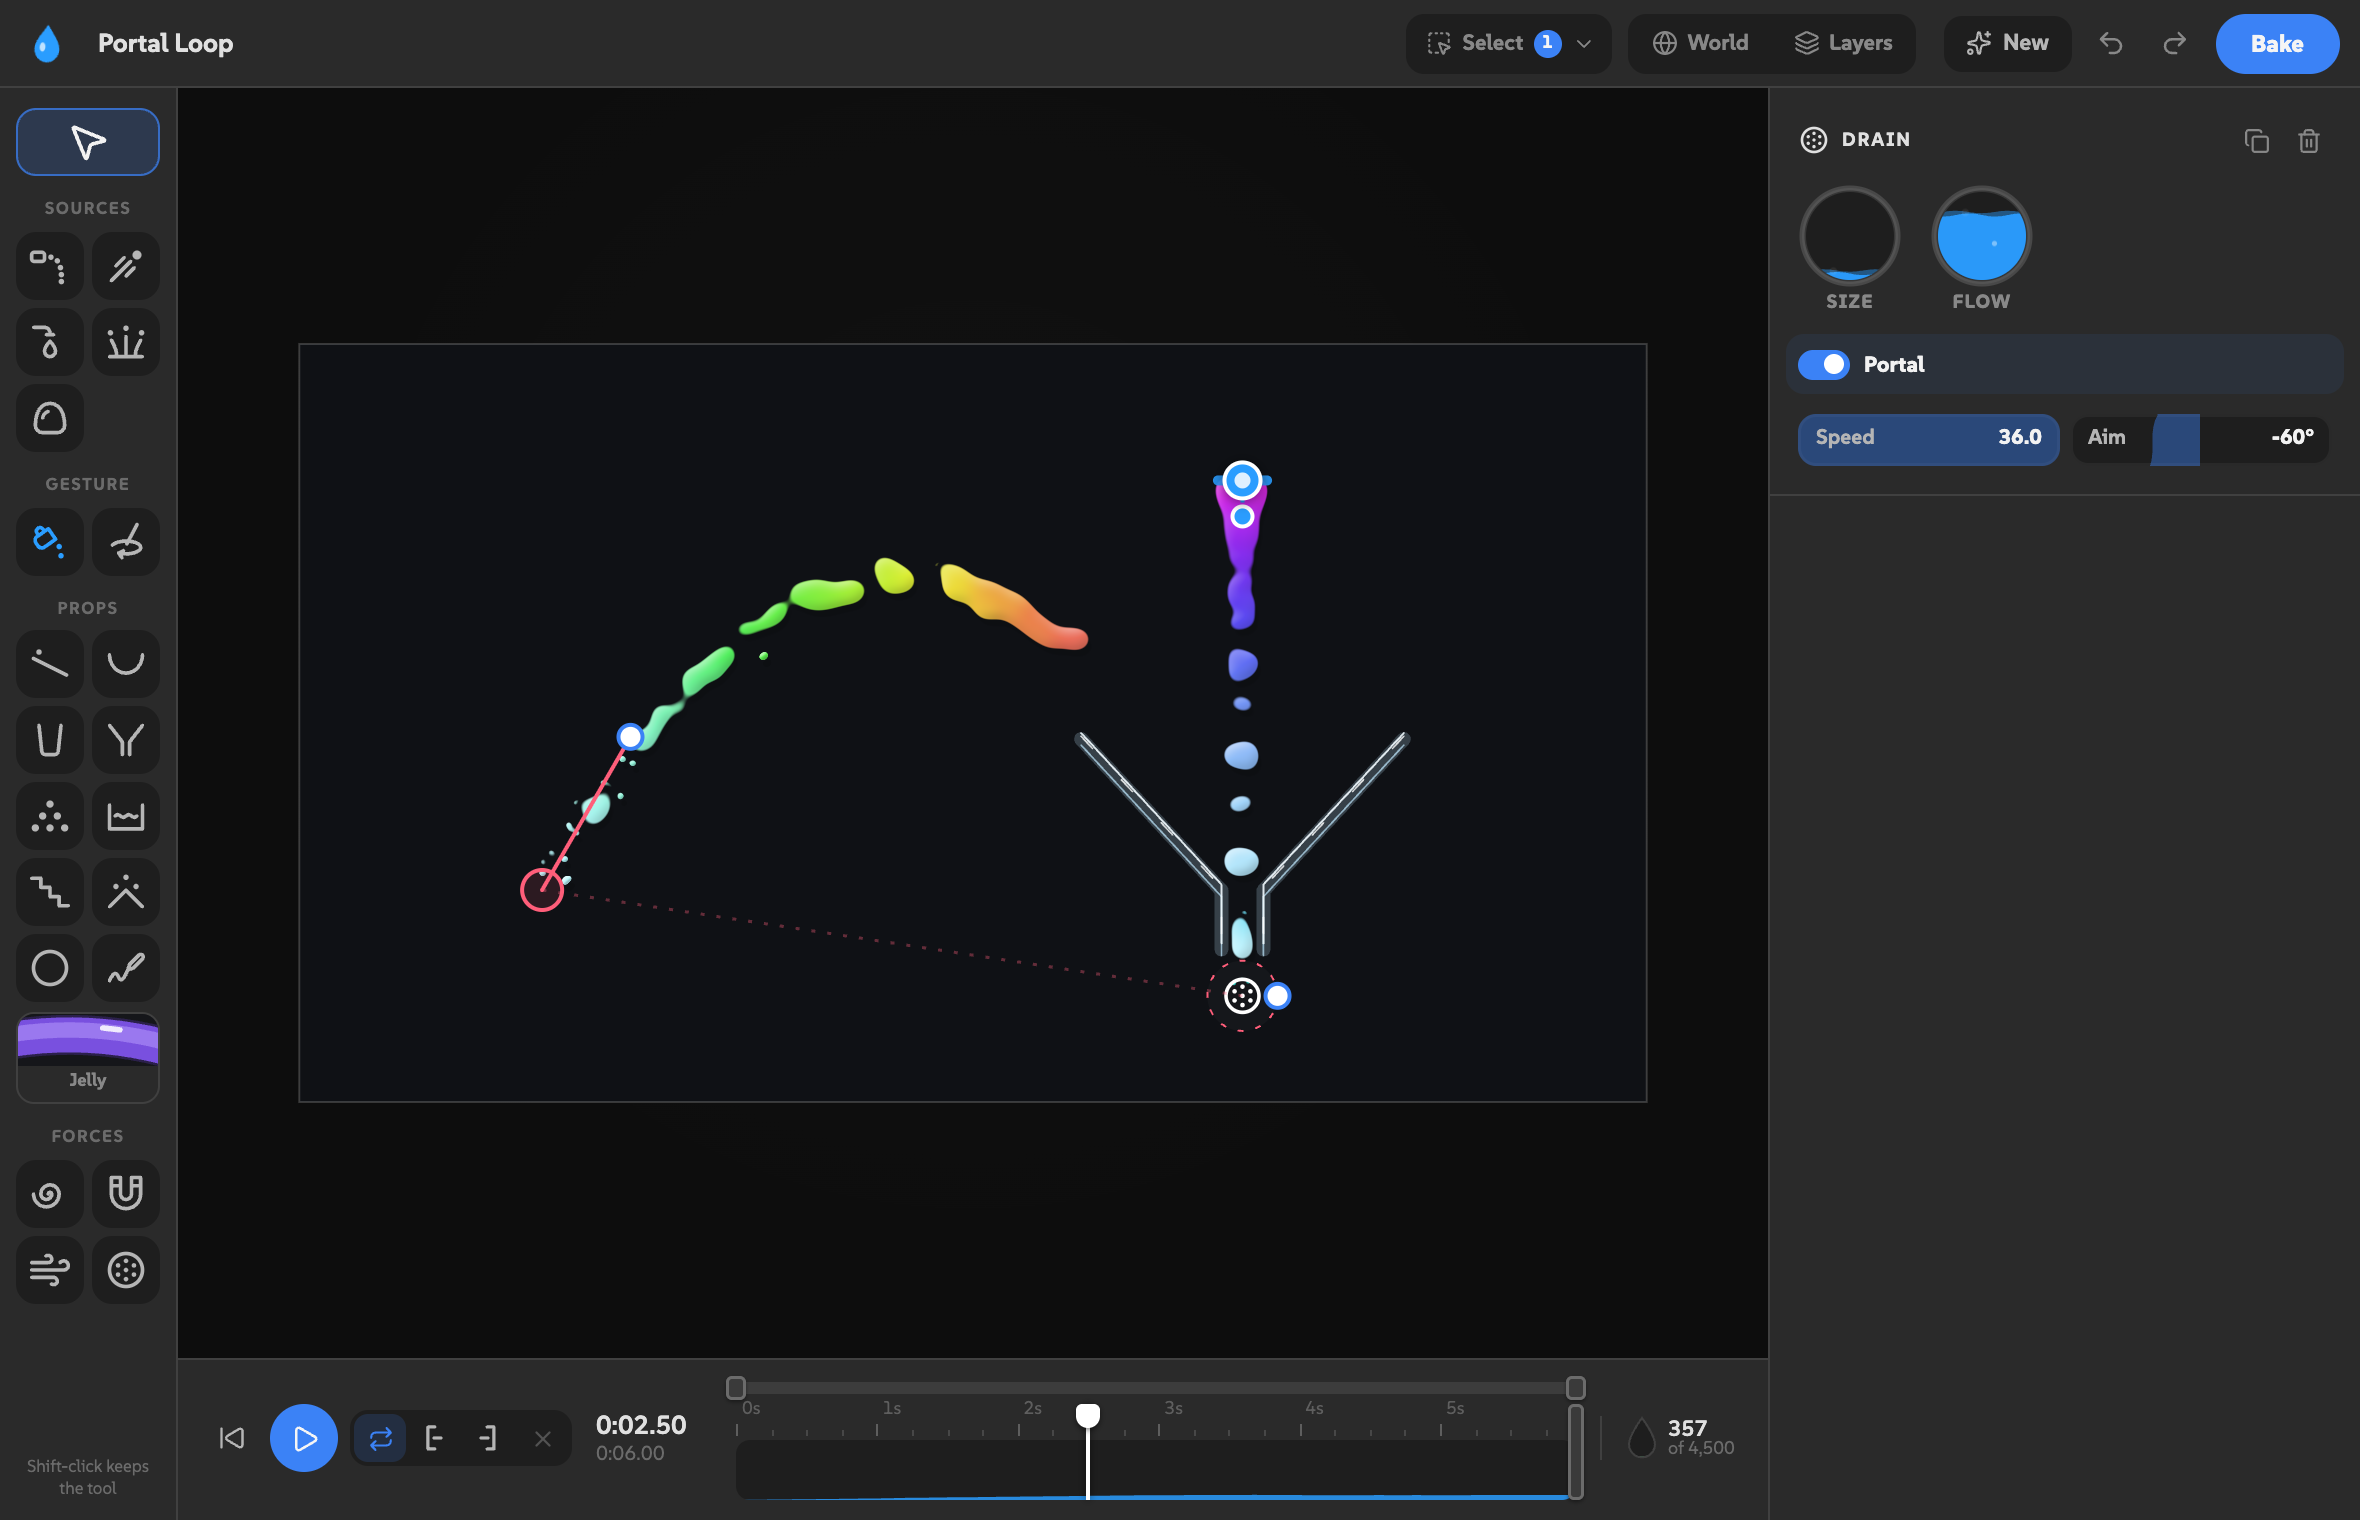Select the wind force tool
Screen dimensions: 2360x1520
(50, 1270)
